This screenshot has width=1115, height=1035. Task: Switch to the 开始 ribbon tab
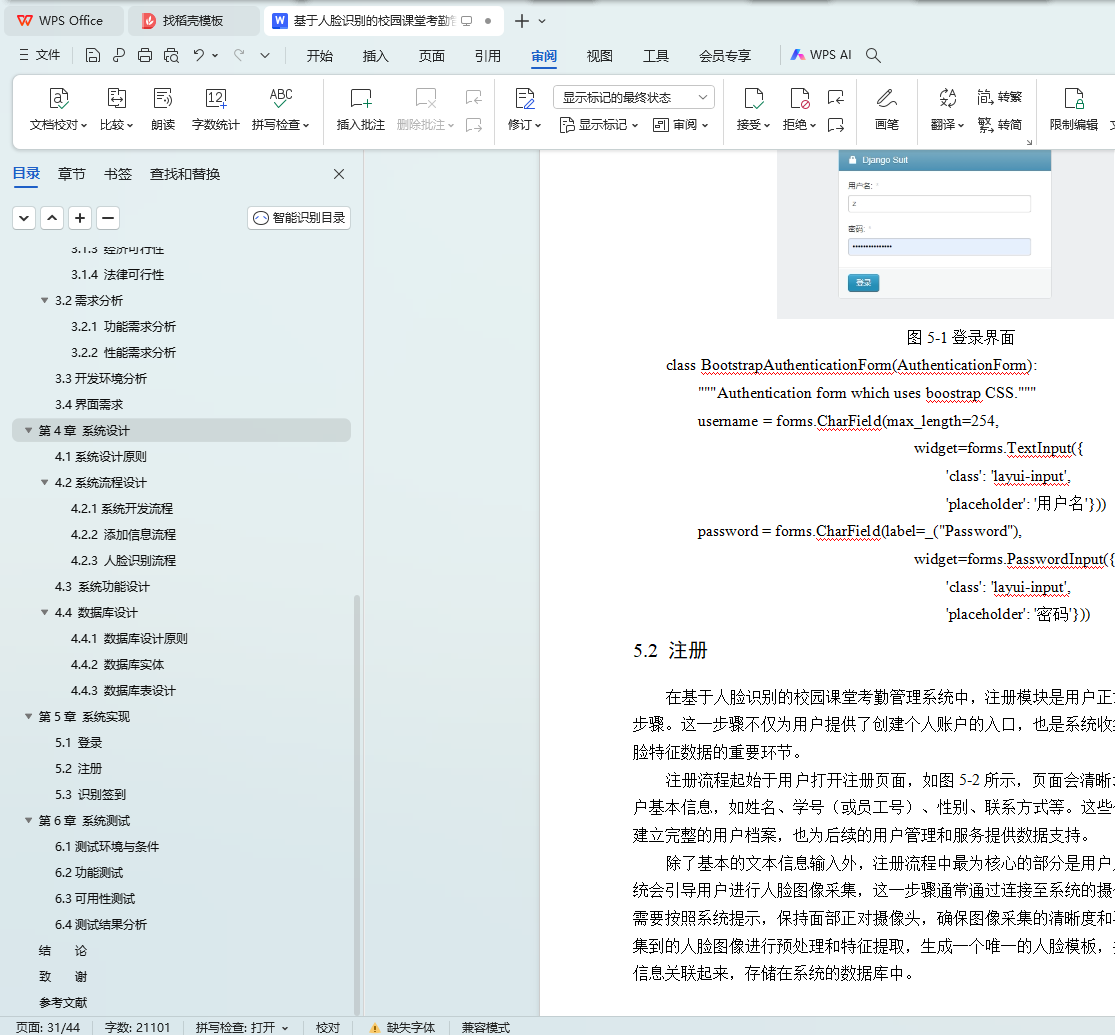click(x=319, y=55)
